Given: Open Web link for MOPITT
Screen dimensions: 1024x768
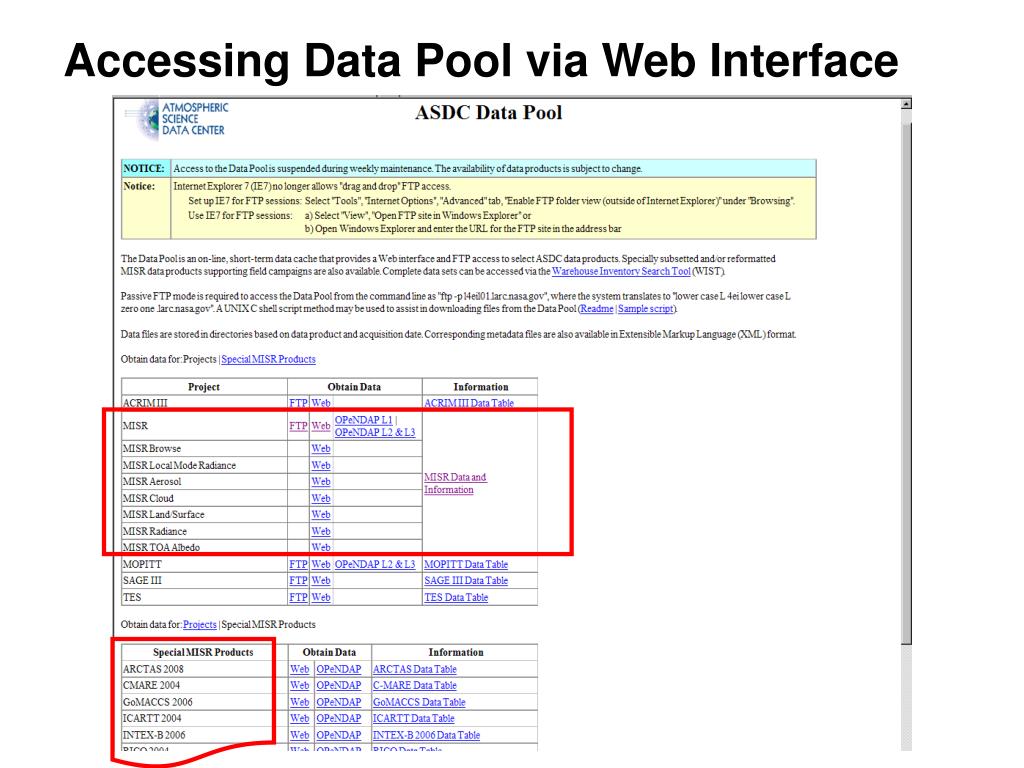Looking at the screenshot, I should (321, 564).
